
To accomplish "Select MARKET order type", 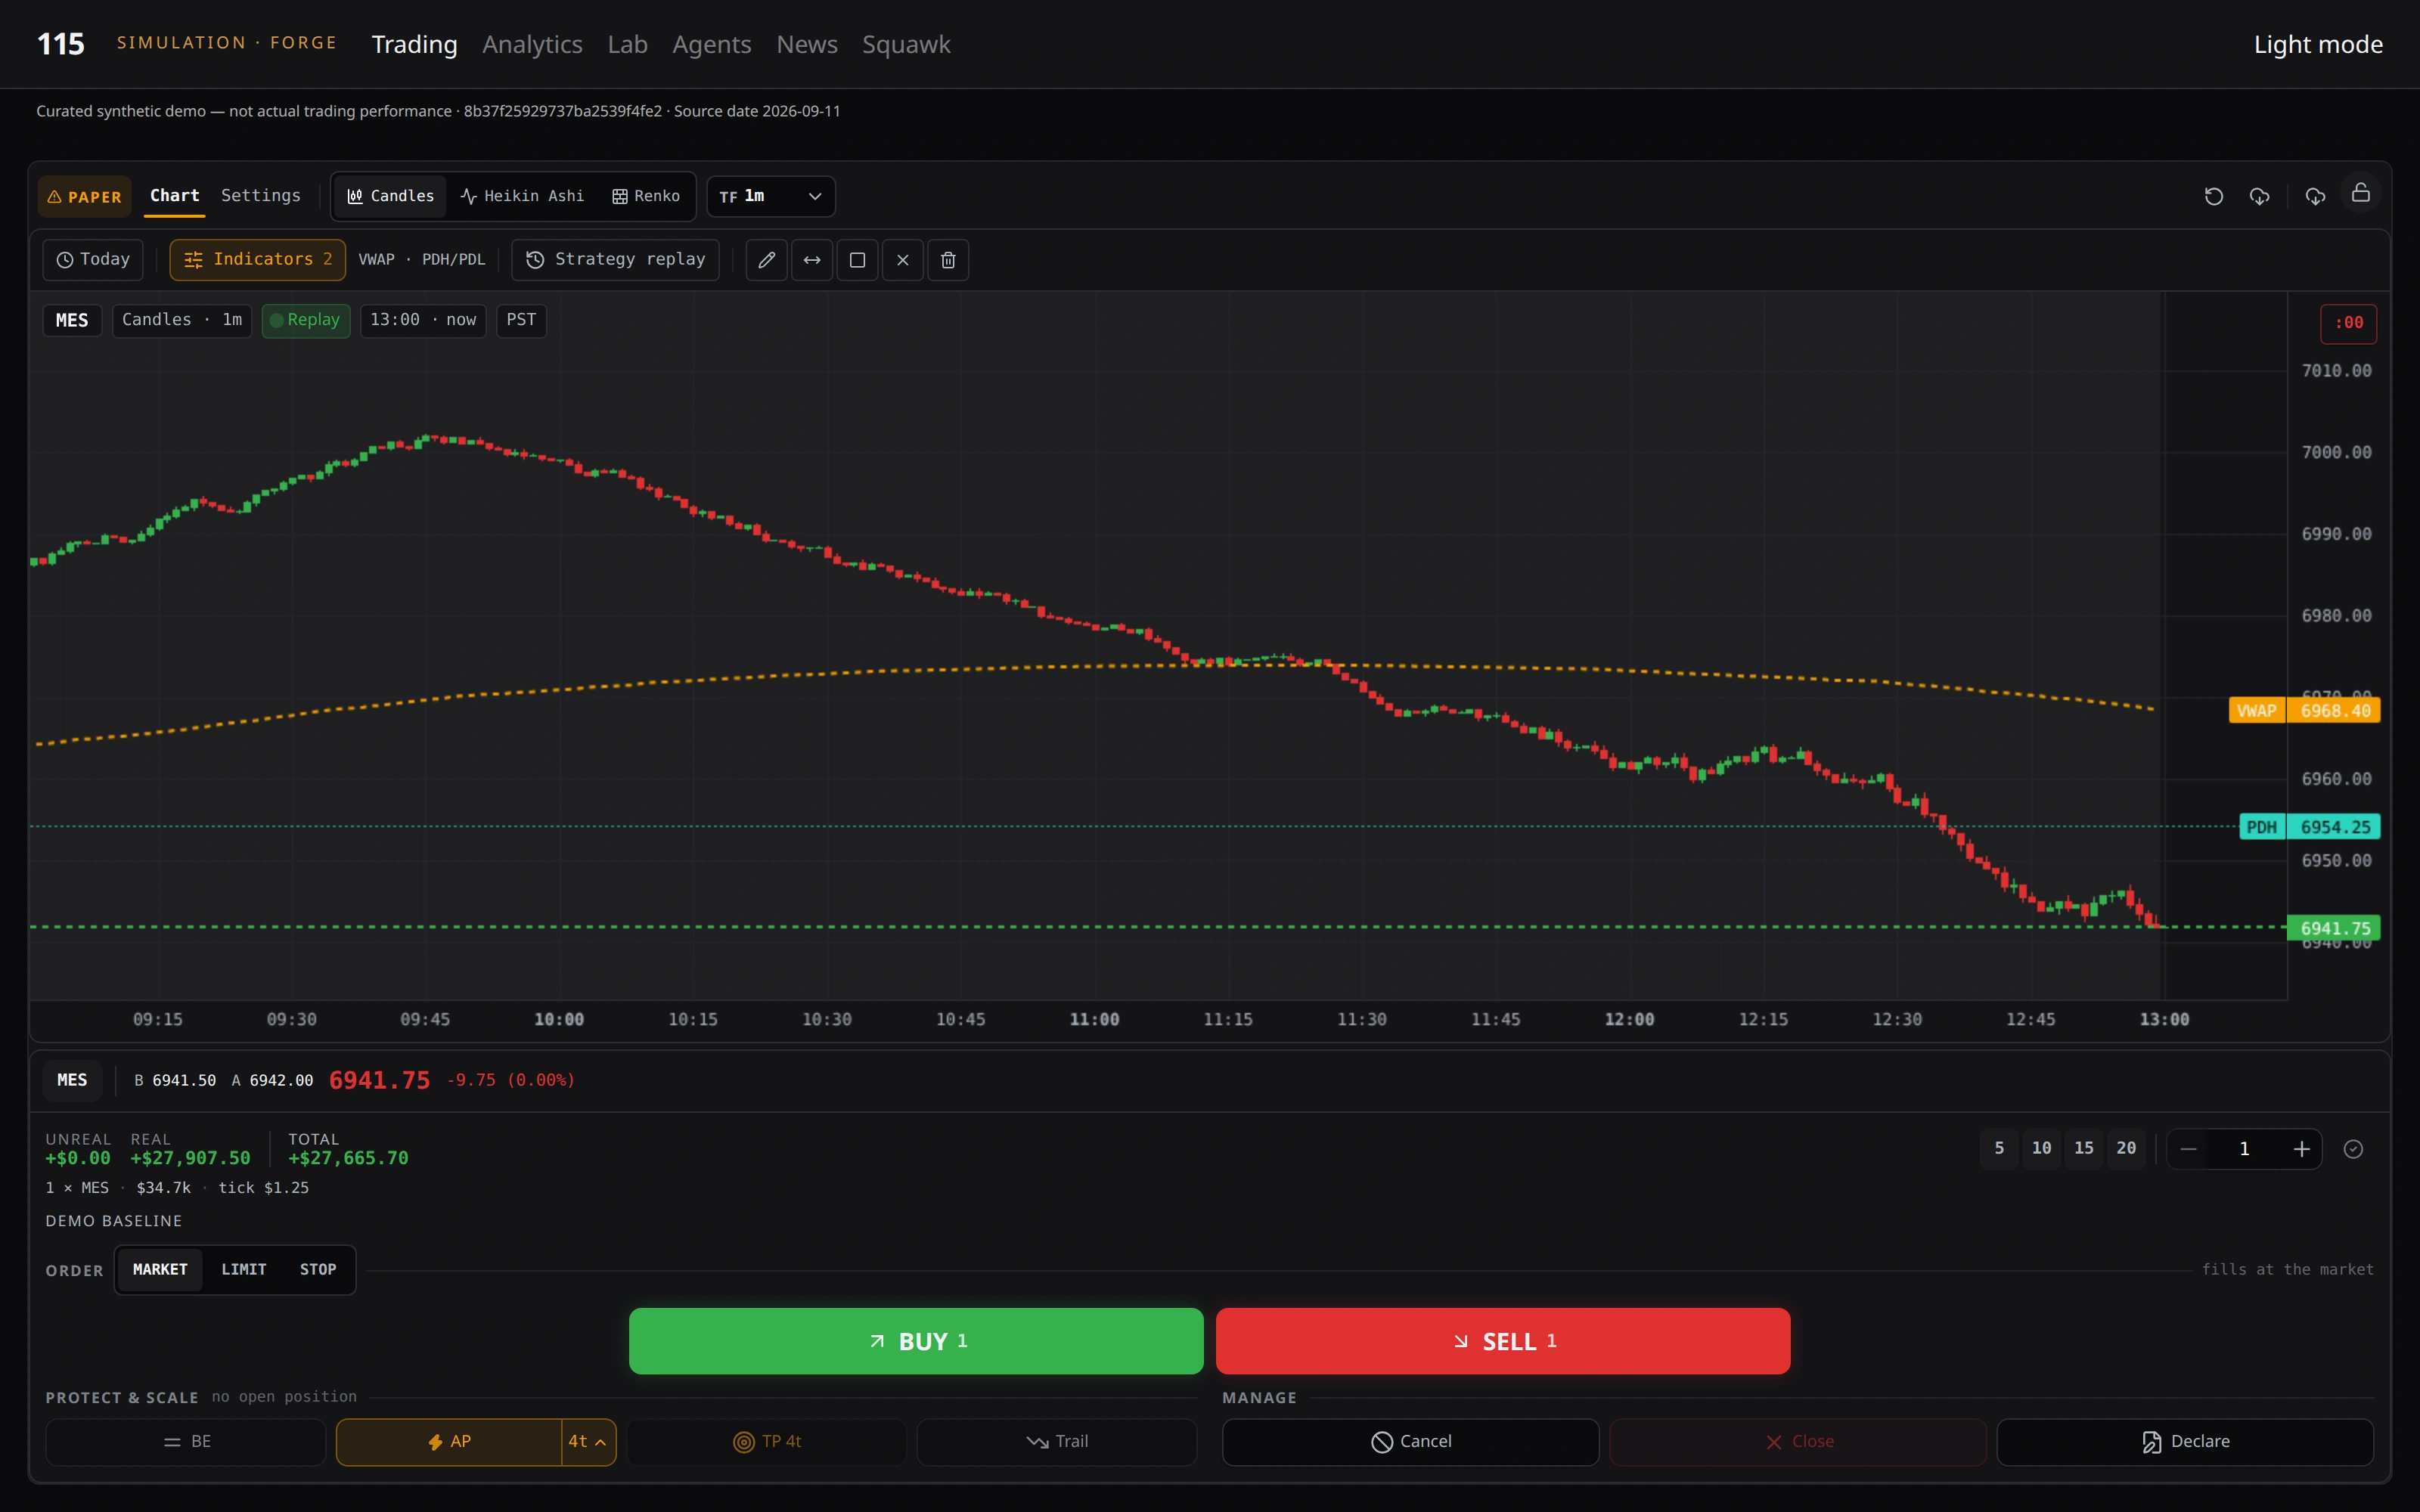I will click(160, 1270).
